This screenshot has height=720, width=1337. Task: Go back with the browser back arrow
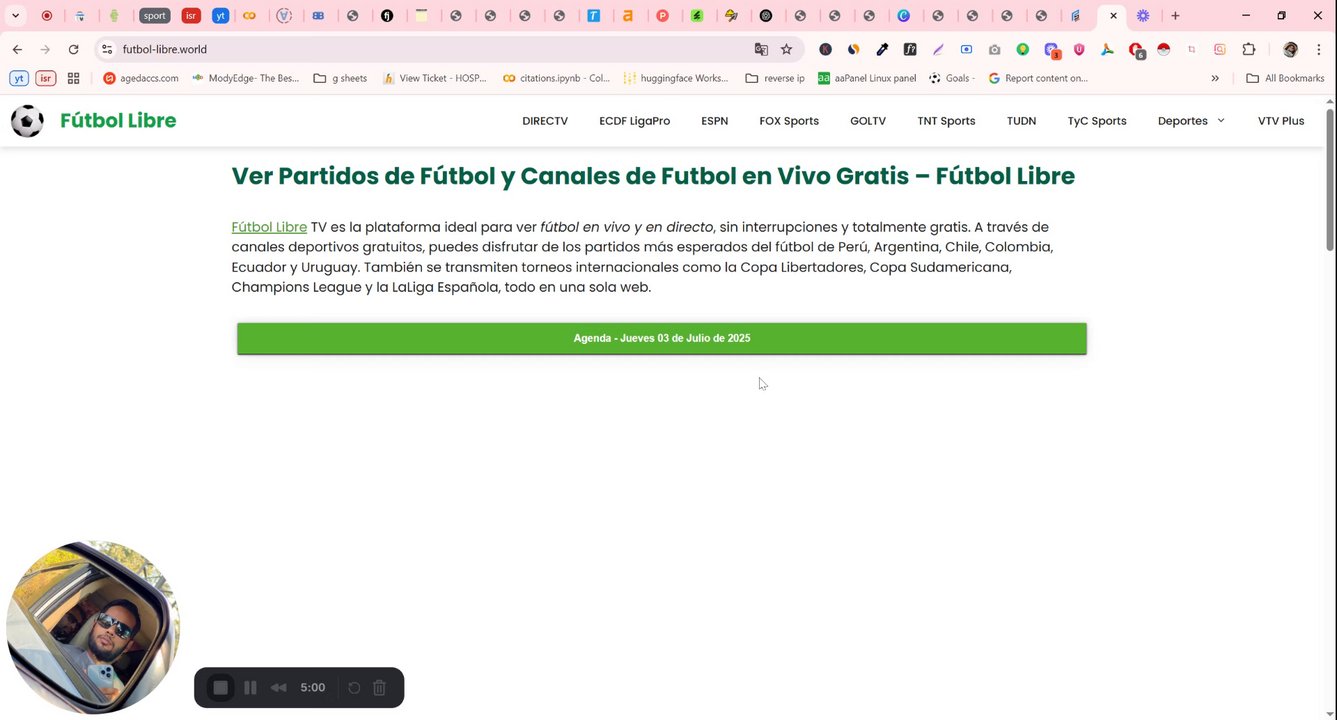pos(17,49)
